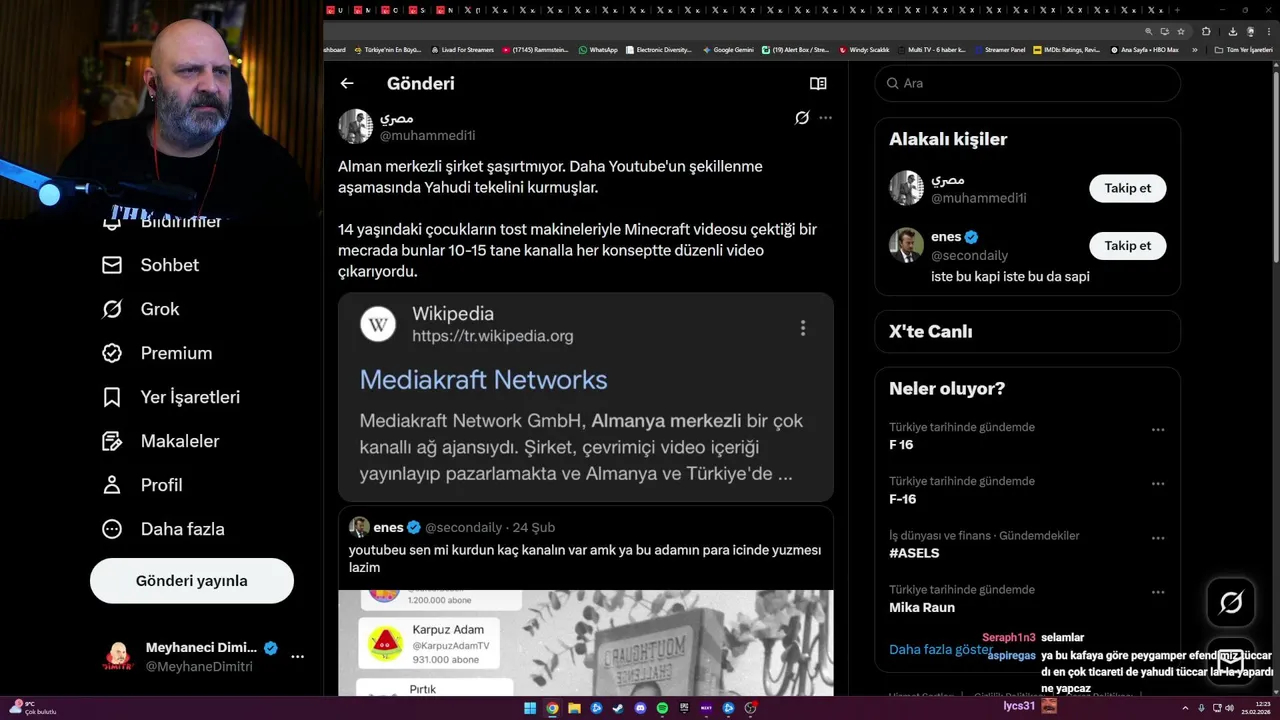Open the browser extensions puzzle icon
The image size is (1280, 720).
(1206, 31)
